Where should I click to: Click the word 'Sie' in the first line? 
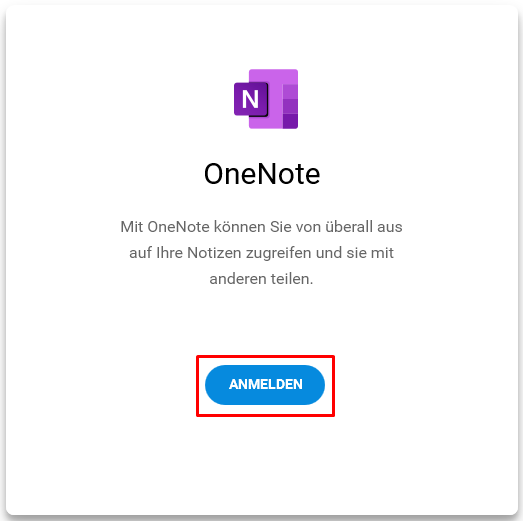(281, 227)
